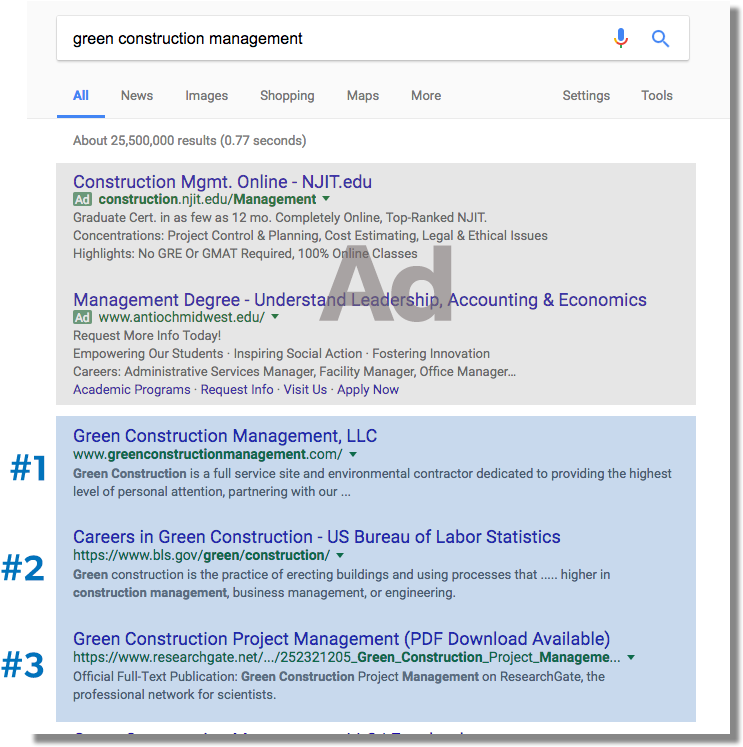743x747 pixels.
Task: Click the Concentrations: Project Control & Planning line
Action: click(x=310, y=236)
